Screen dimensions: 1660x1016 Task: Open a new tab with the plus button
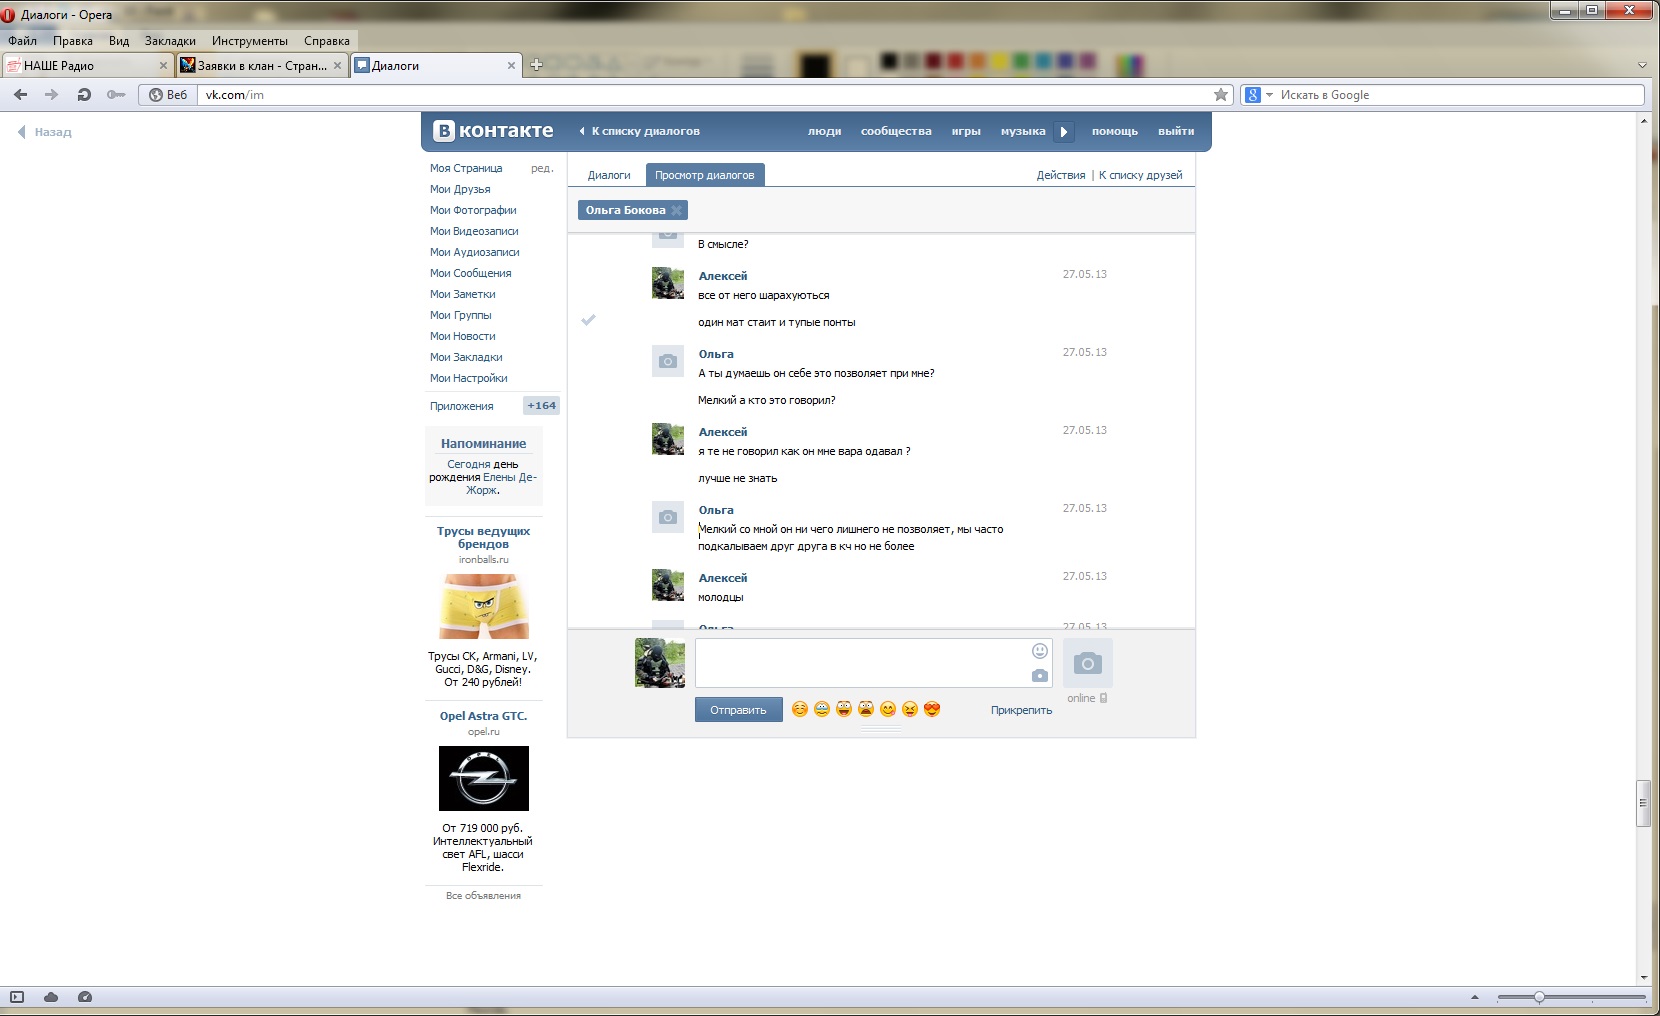[536, 65]
